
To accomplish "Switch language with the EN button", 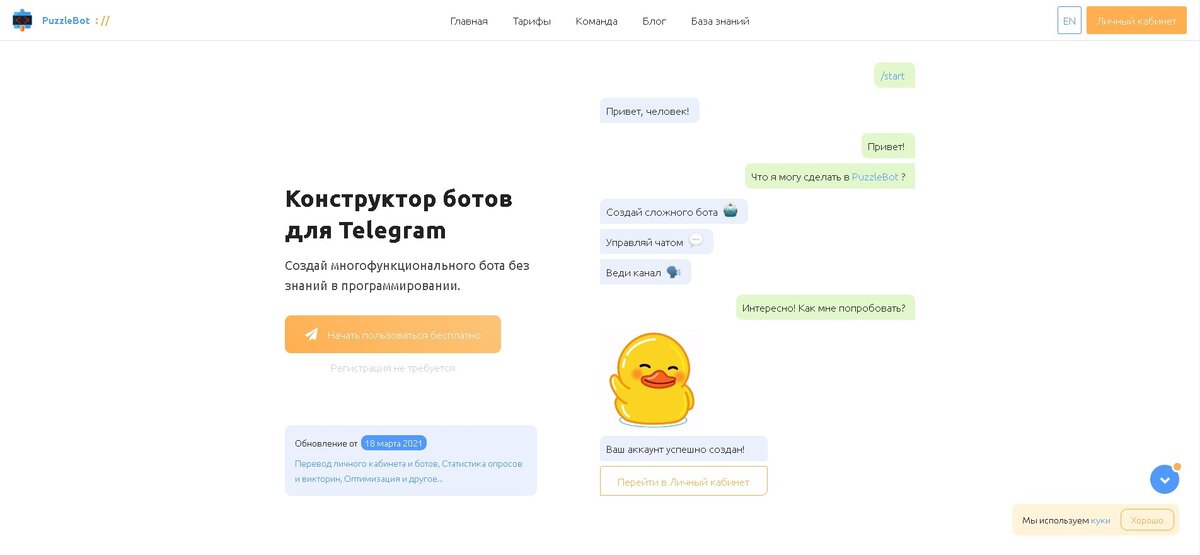I will (1069, 20).
